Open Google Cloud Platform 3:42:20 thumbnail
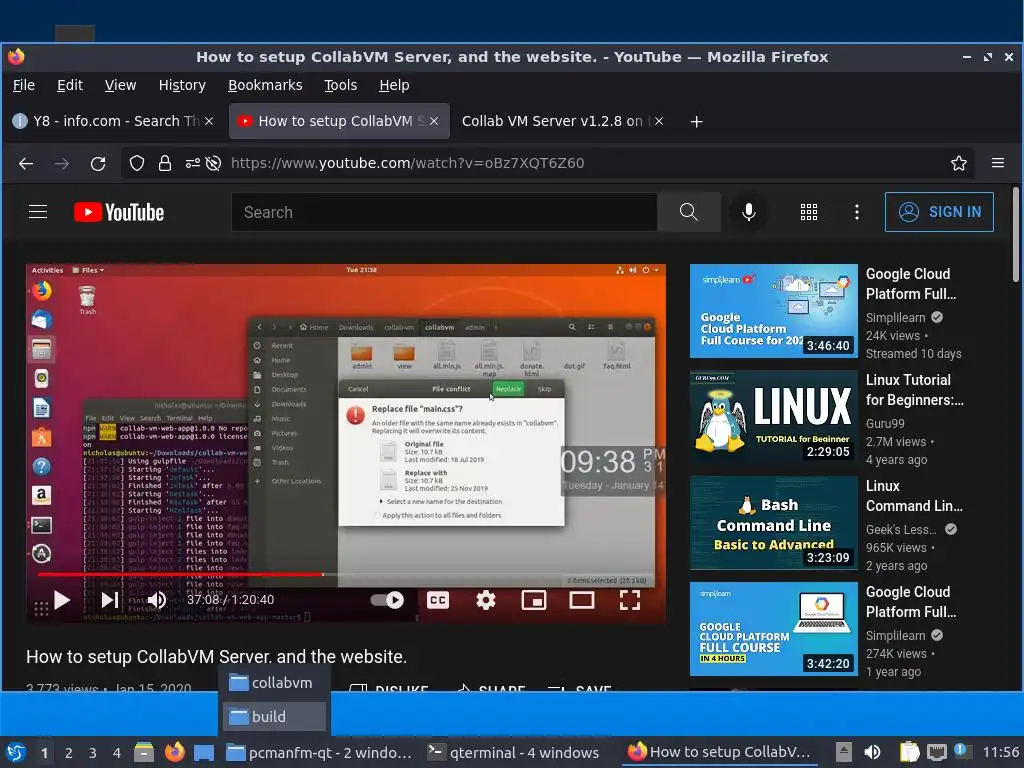The image size is (1024, 768). click(x=774, y=629)
